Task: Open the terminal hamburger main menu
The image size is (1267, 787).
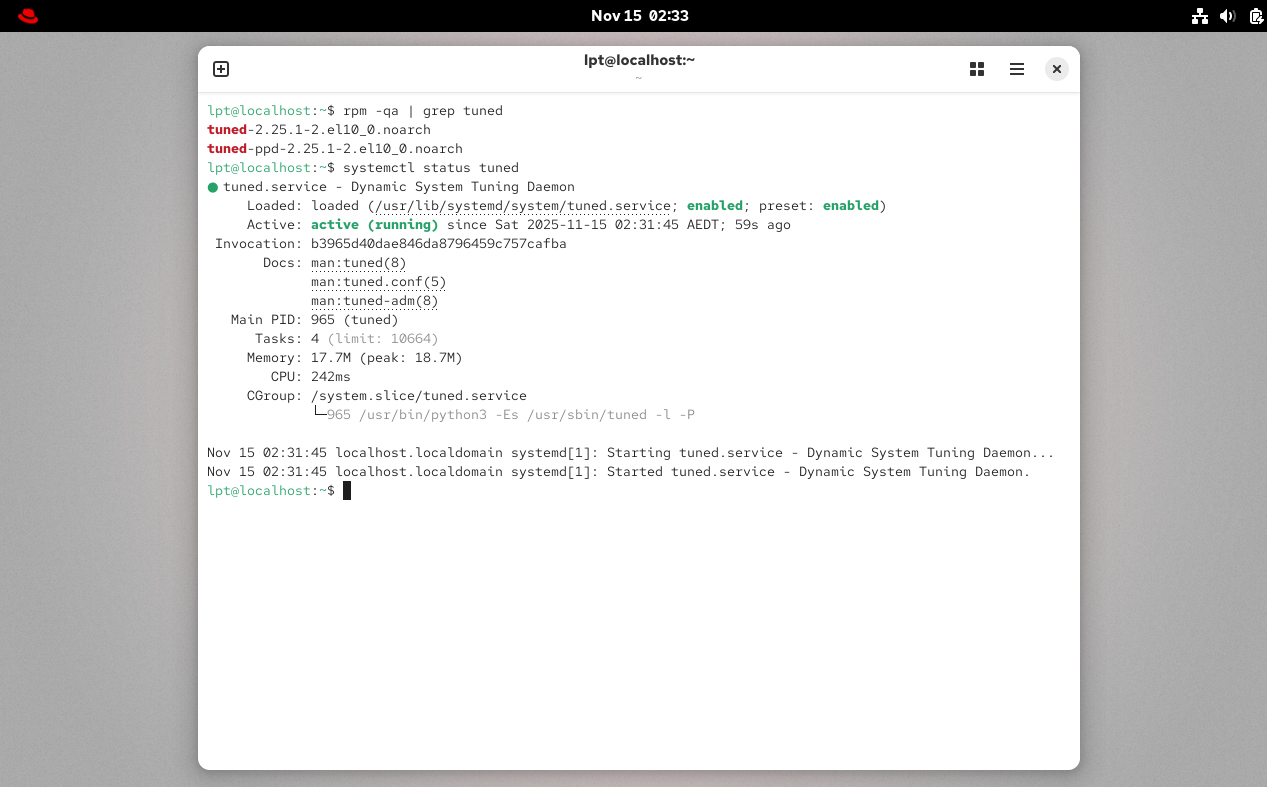Action: click(1016, 69)
